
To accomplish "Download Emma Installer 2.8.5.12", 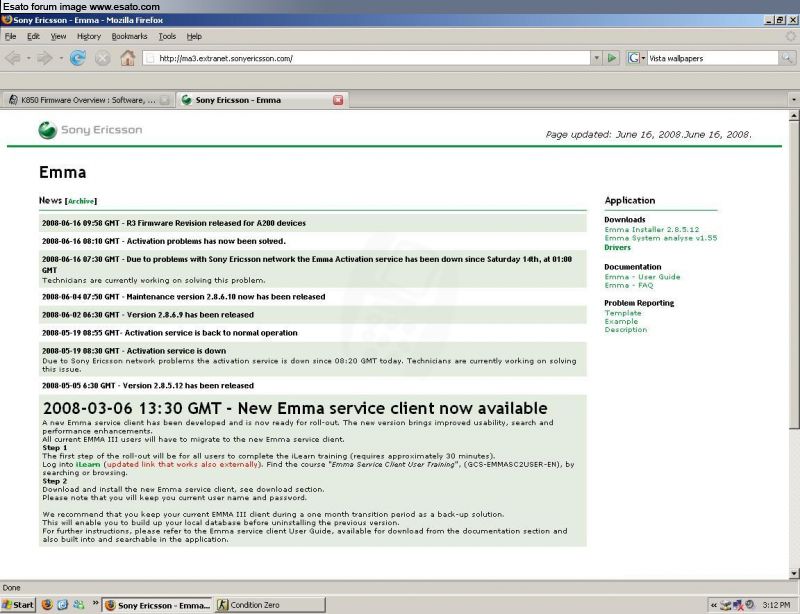I will (652, 230).
